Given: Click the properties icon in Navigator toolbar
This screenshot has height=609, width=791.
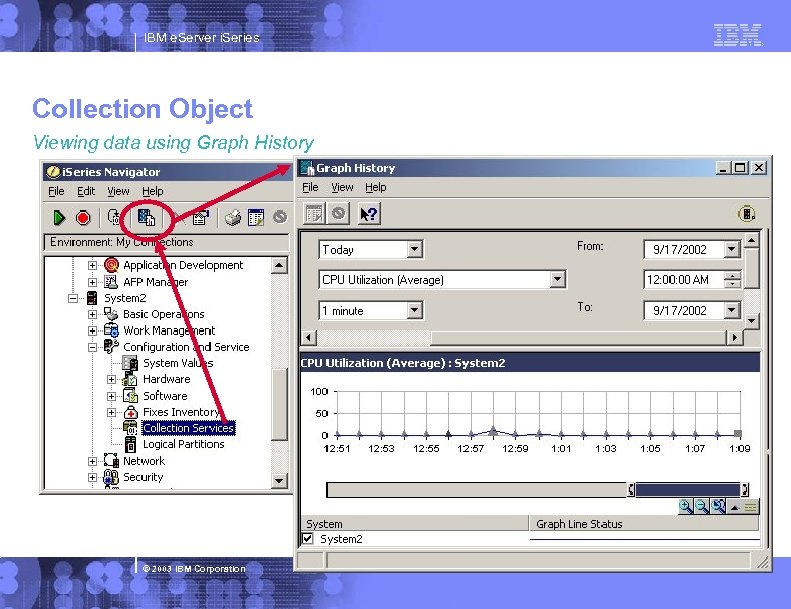Looking at the screenshot, I should (200, 217).
